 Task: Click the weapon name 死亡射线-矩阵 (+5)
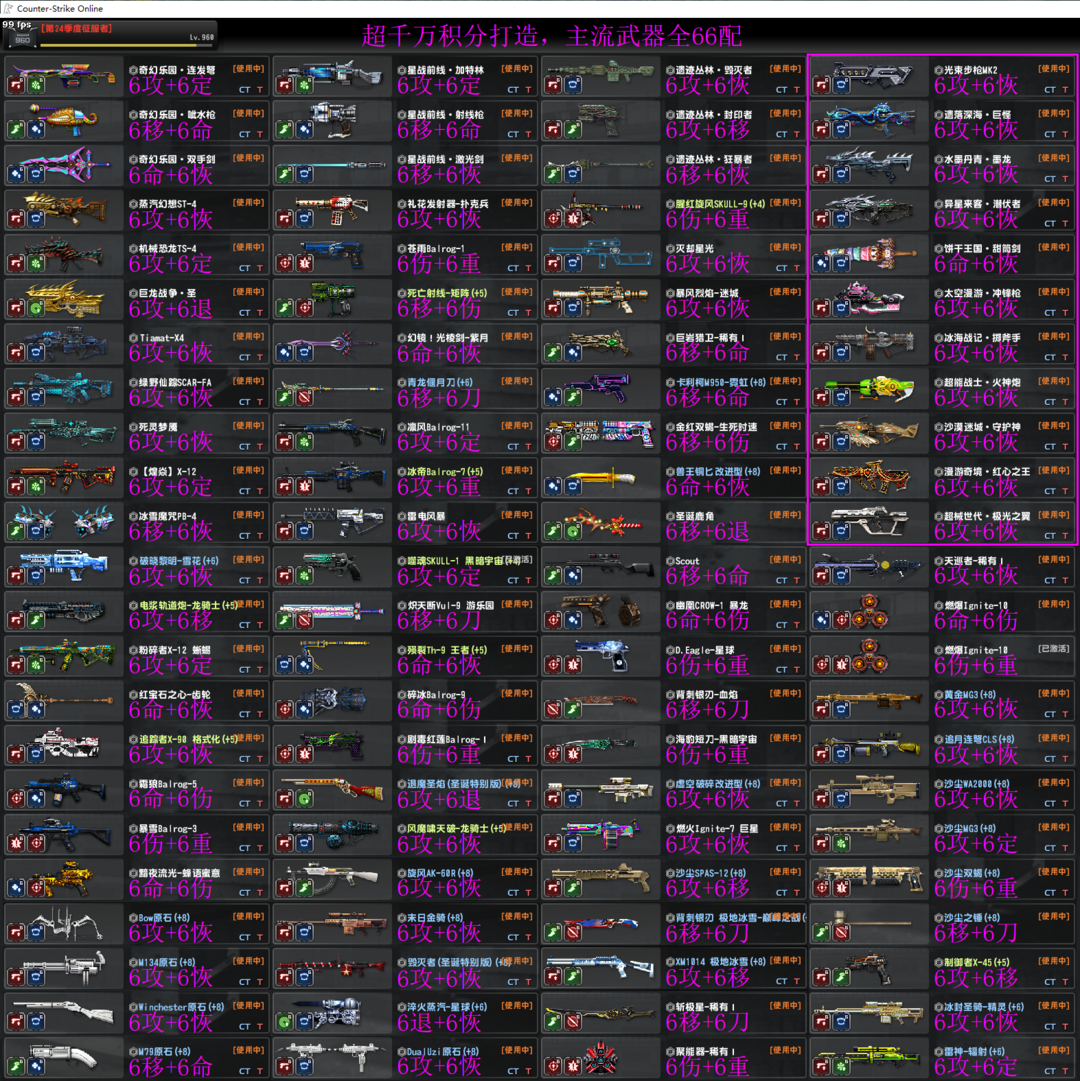click(x=447, y=293)
